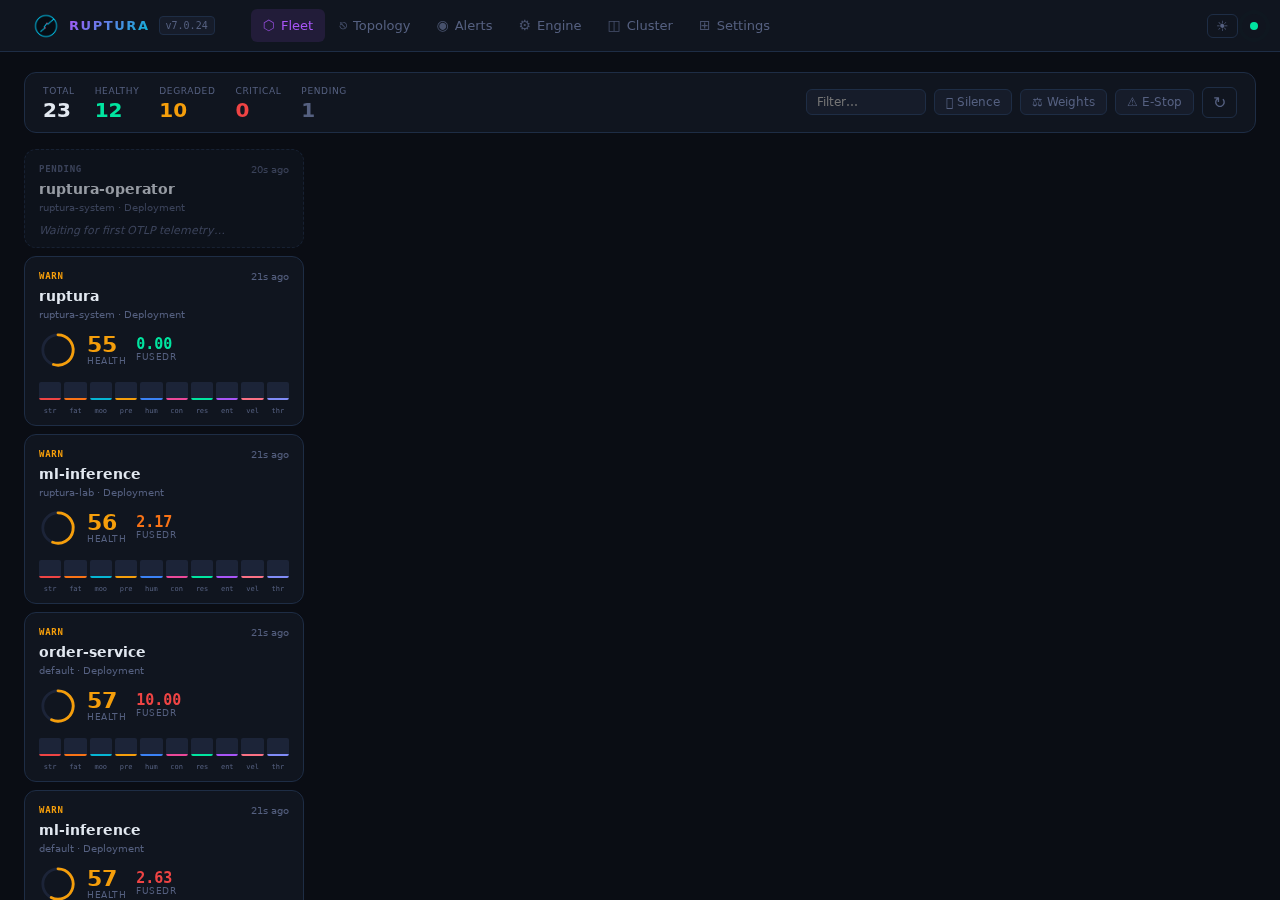Click the WARN badge on the ruptura card
1280x900 pixels.
(x=51, y=276)
